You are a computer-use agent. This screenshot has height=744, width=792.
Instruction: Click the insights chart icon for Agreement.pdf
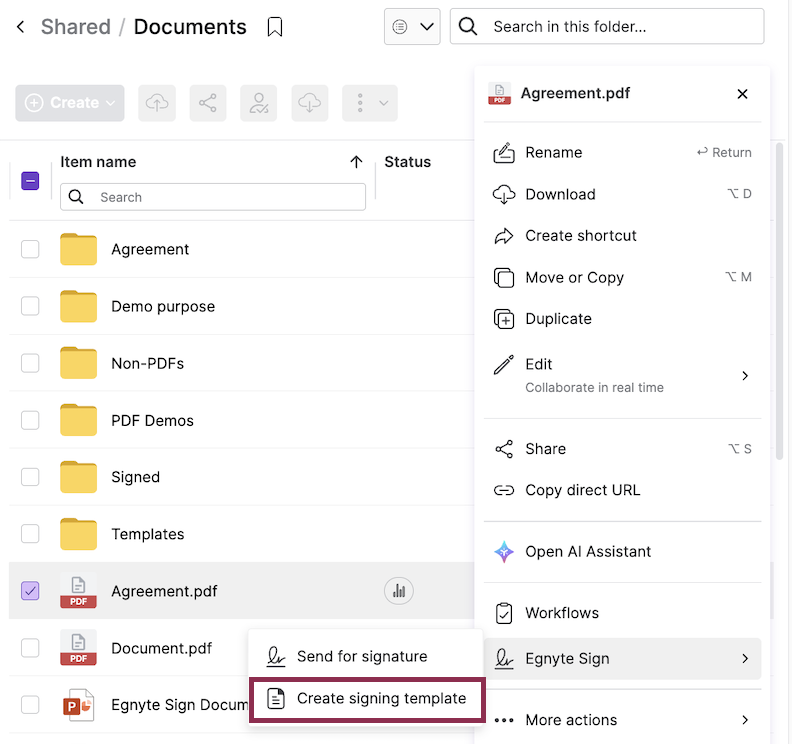(x=399, y=591)
